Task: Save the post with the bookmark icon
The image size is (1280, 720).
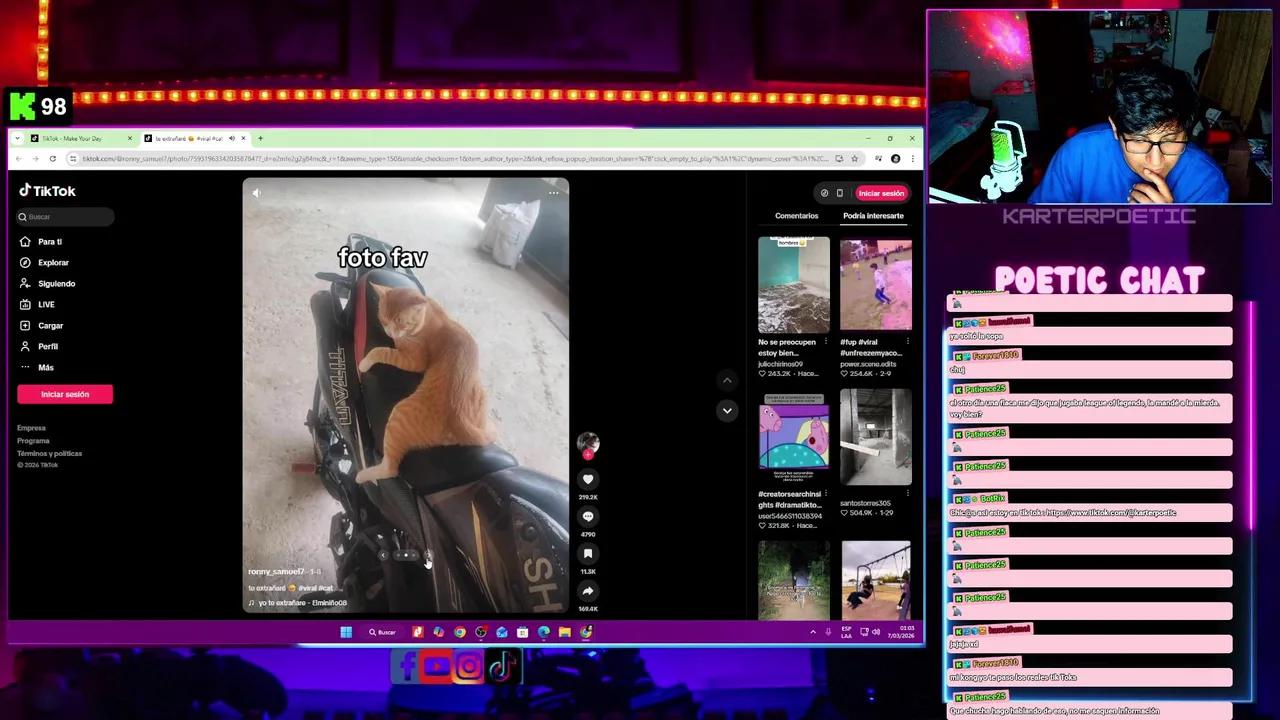Action: pos(588,553)
